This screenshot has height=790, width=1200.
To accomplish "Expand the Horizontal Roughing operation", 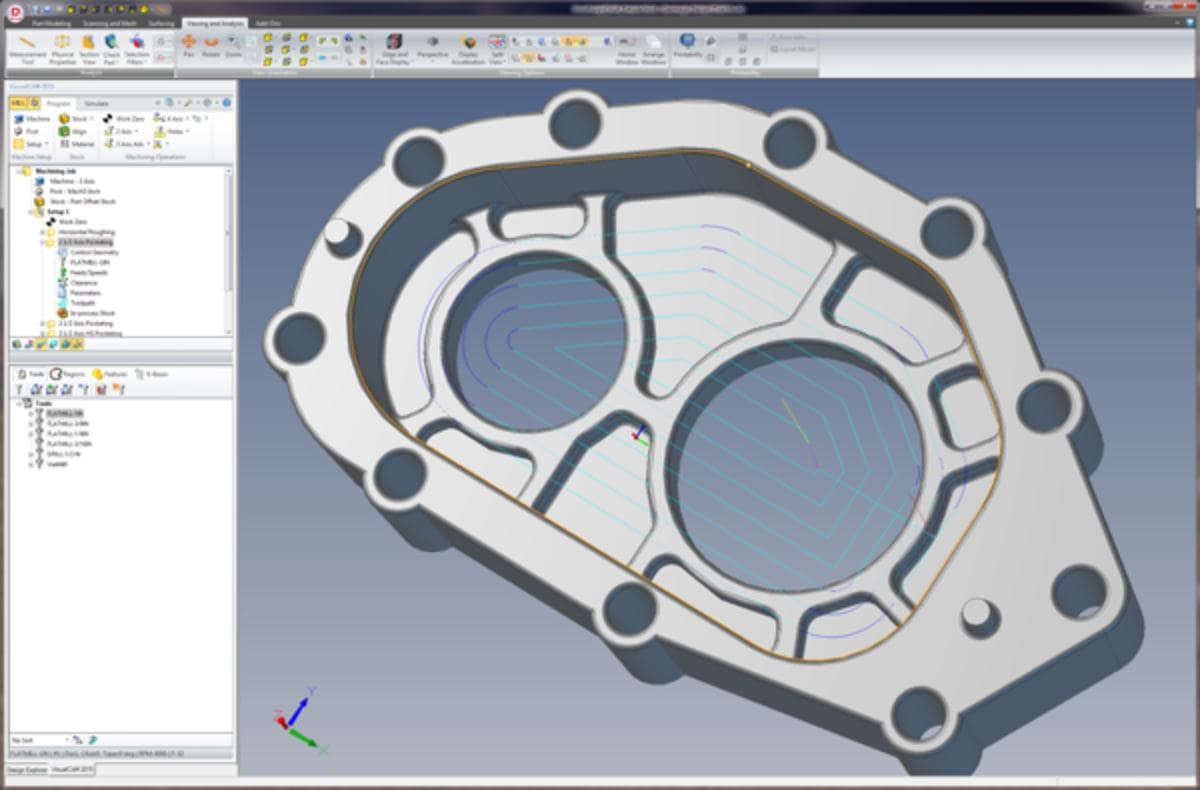I will [43, 231].
